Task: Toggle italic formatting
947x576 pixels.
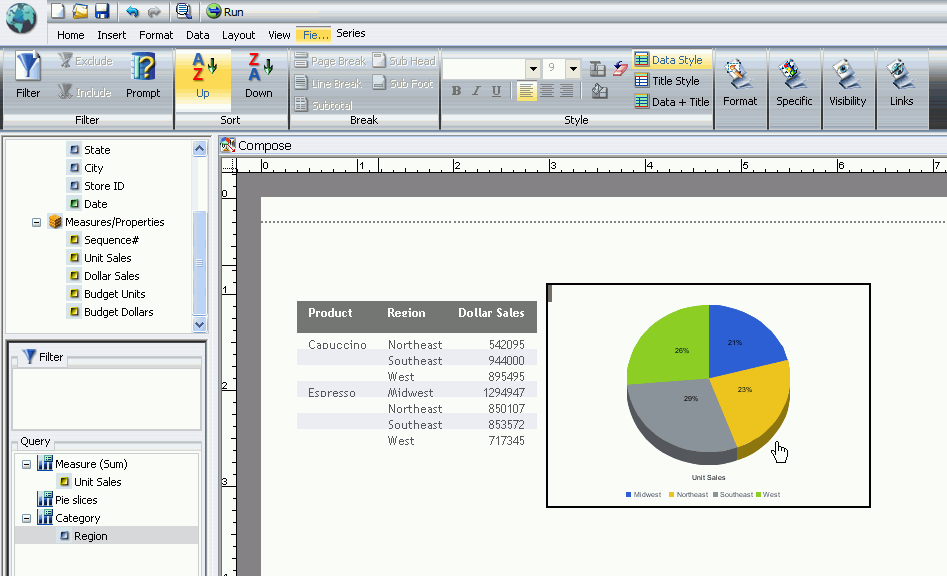Action: click(x=477, y=91)
